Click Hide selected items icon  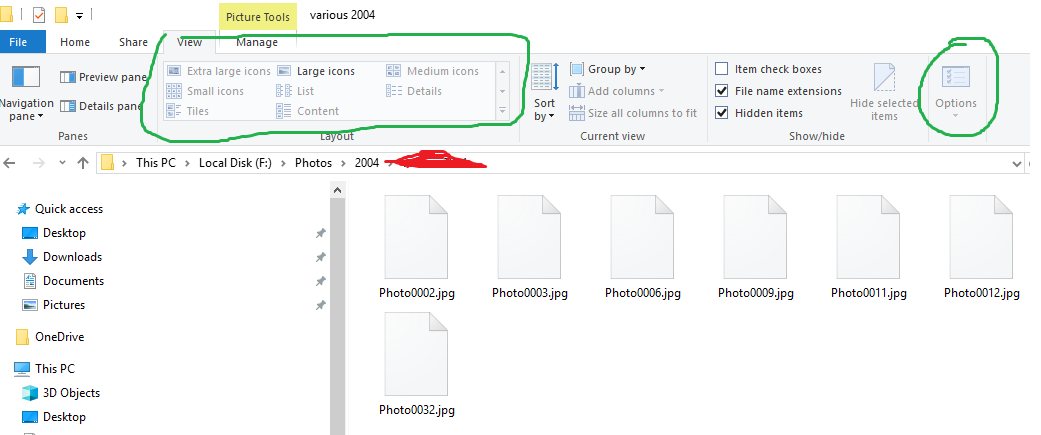(x=884, y=93)
